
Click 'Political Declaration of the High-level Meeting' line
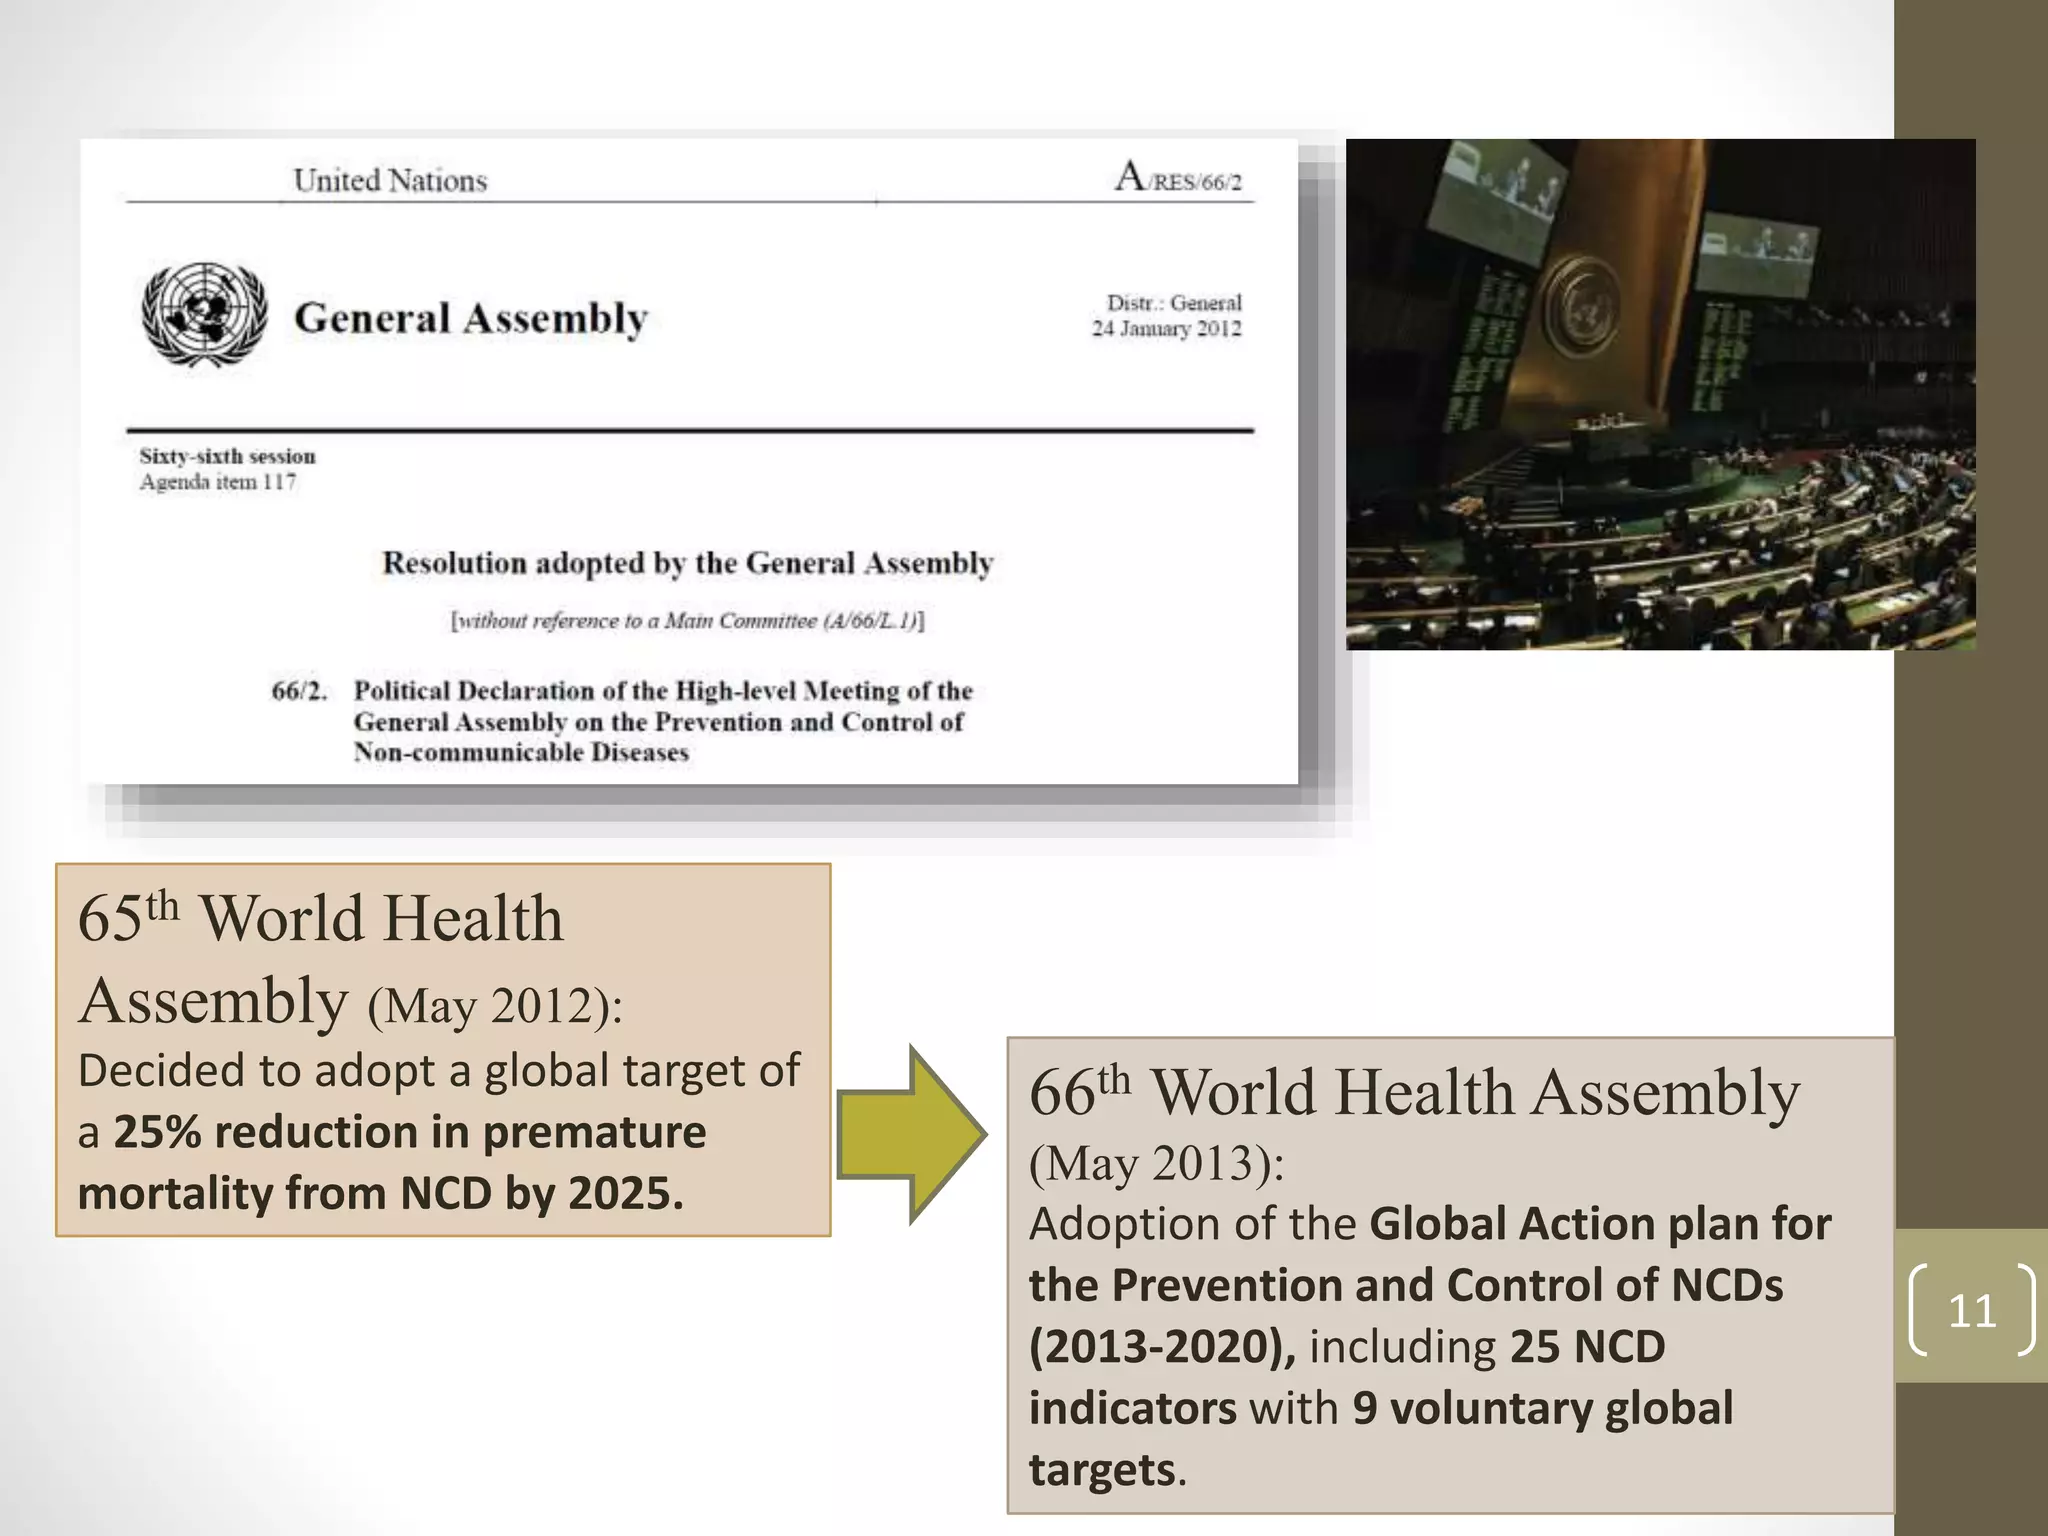point(663,691)
